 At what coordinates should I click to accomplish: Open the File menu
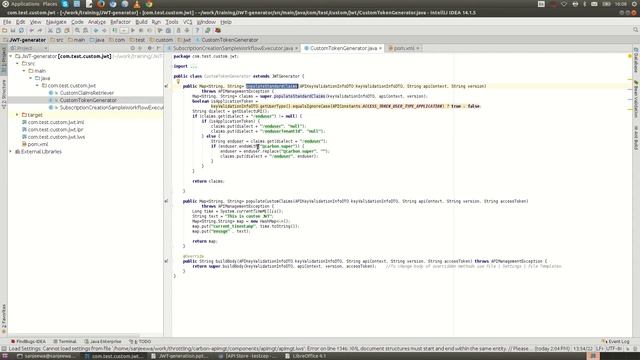pyautogui.click(x=7, y=22)
